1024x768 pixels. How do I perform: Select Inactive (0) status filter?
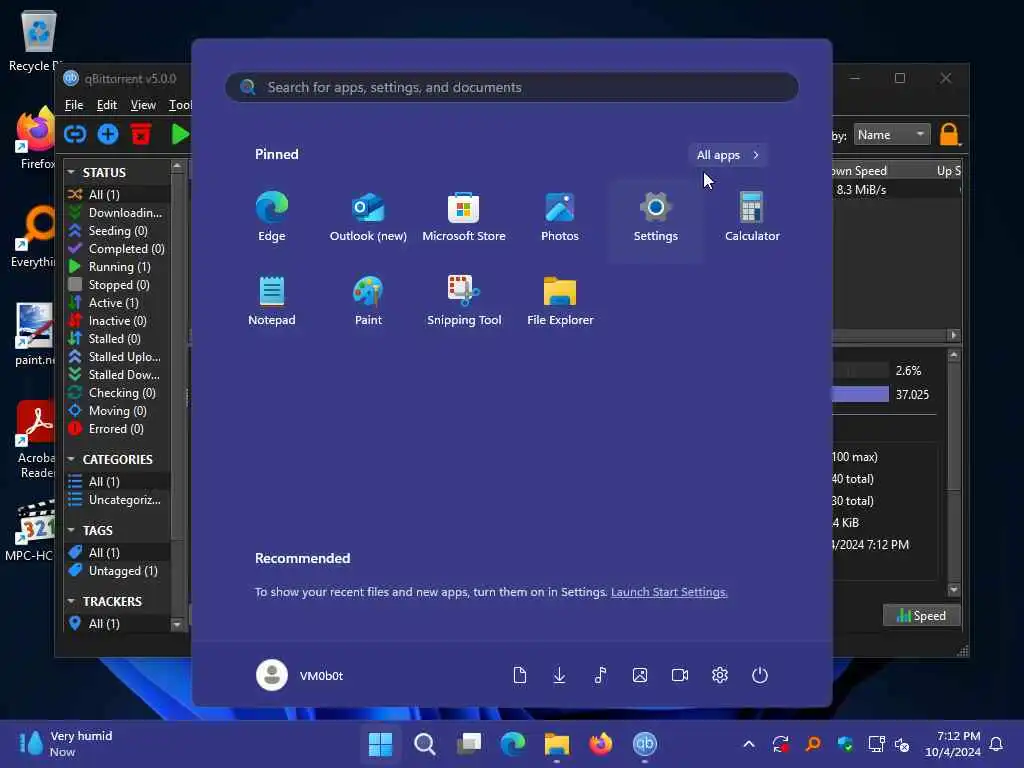click(x=118, y=321)
